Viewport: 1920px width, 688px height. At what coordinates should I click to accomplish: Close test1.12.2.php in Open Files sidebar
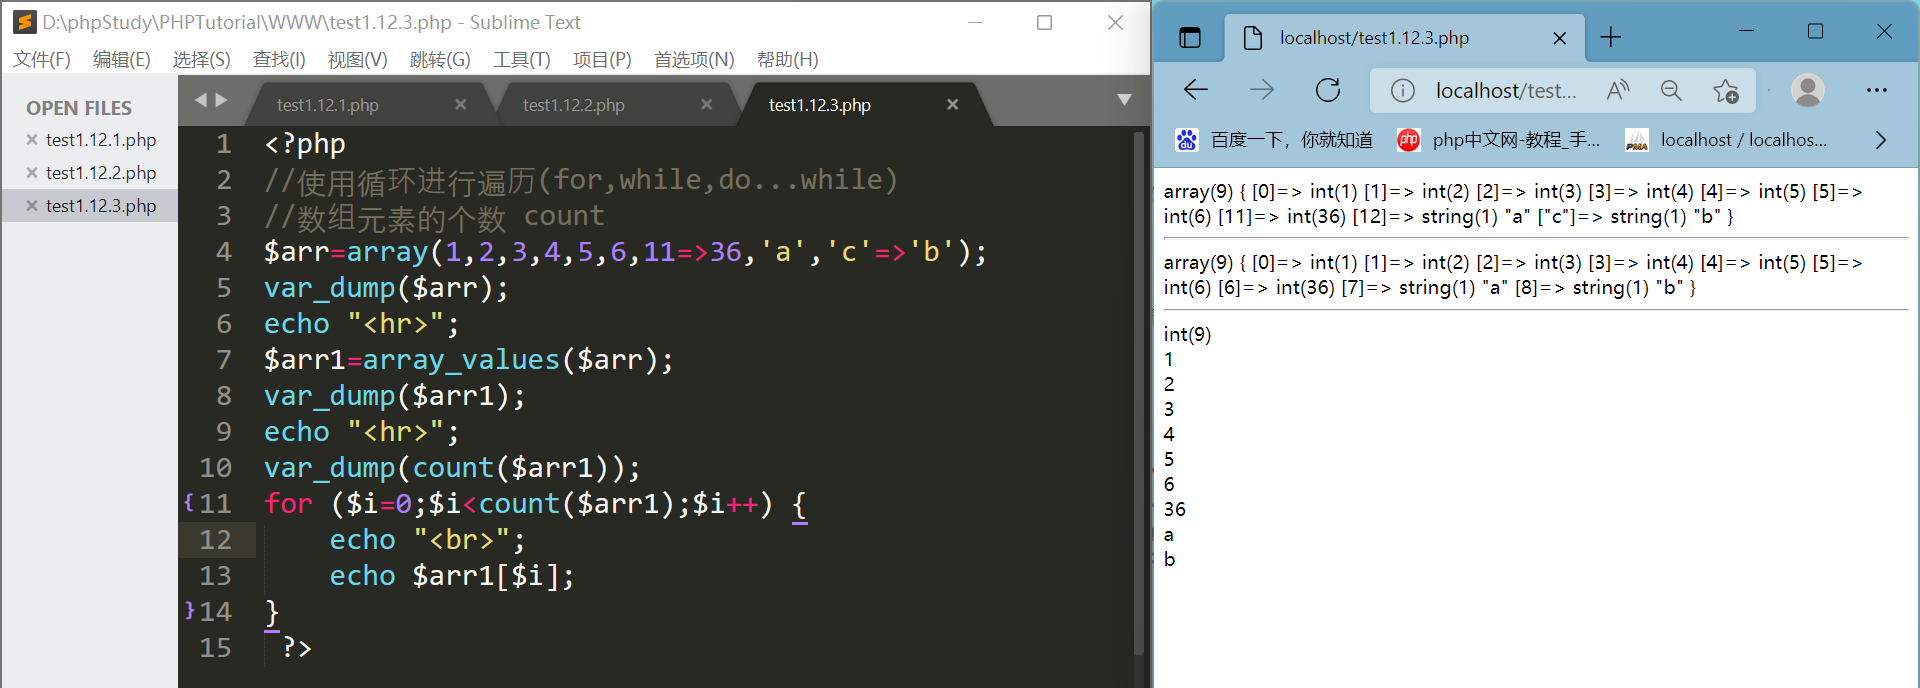coord(32,173)
